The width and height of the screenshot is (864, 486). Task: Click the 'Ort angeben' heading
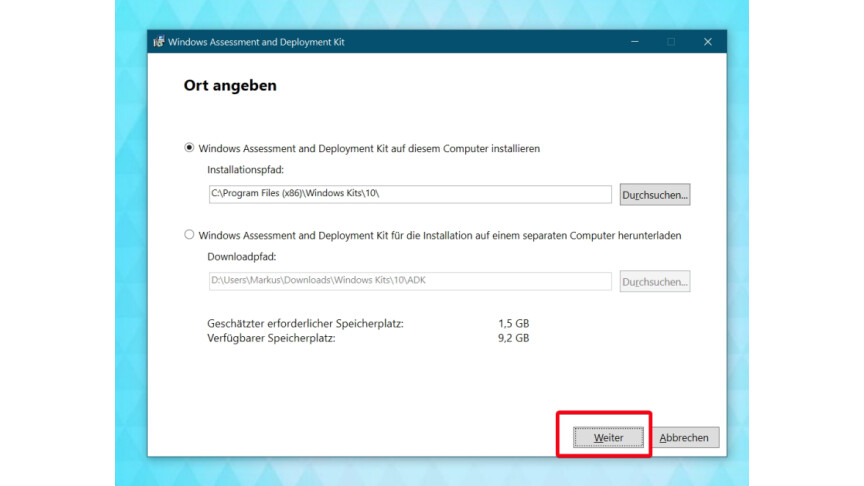coord(230,85)
